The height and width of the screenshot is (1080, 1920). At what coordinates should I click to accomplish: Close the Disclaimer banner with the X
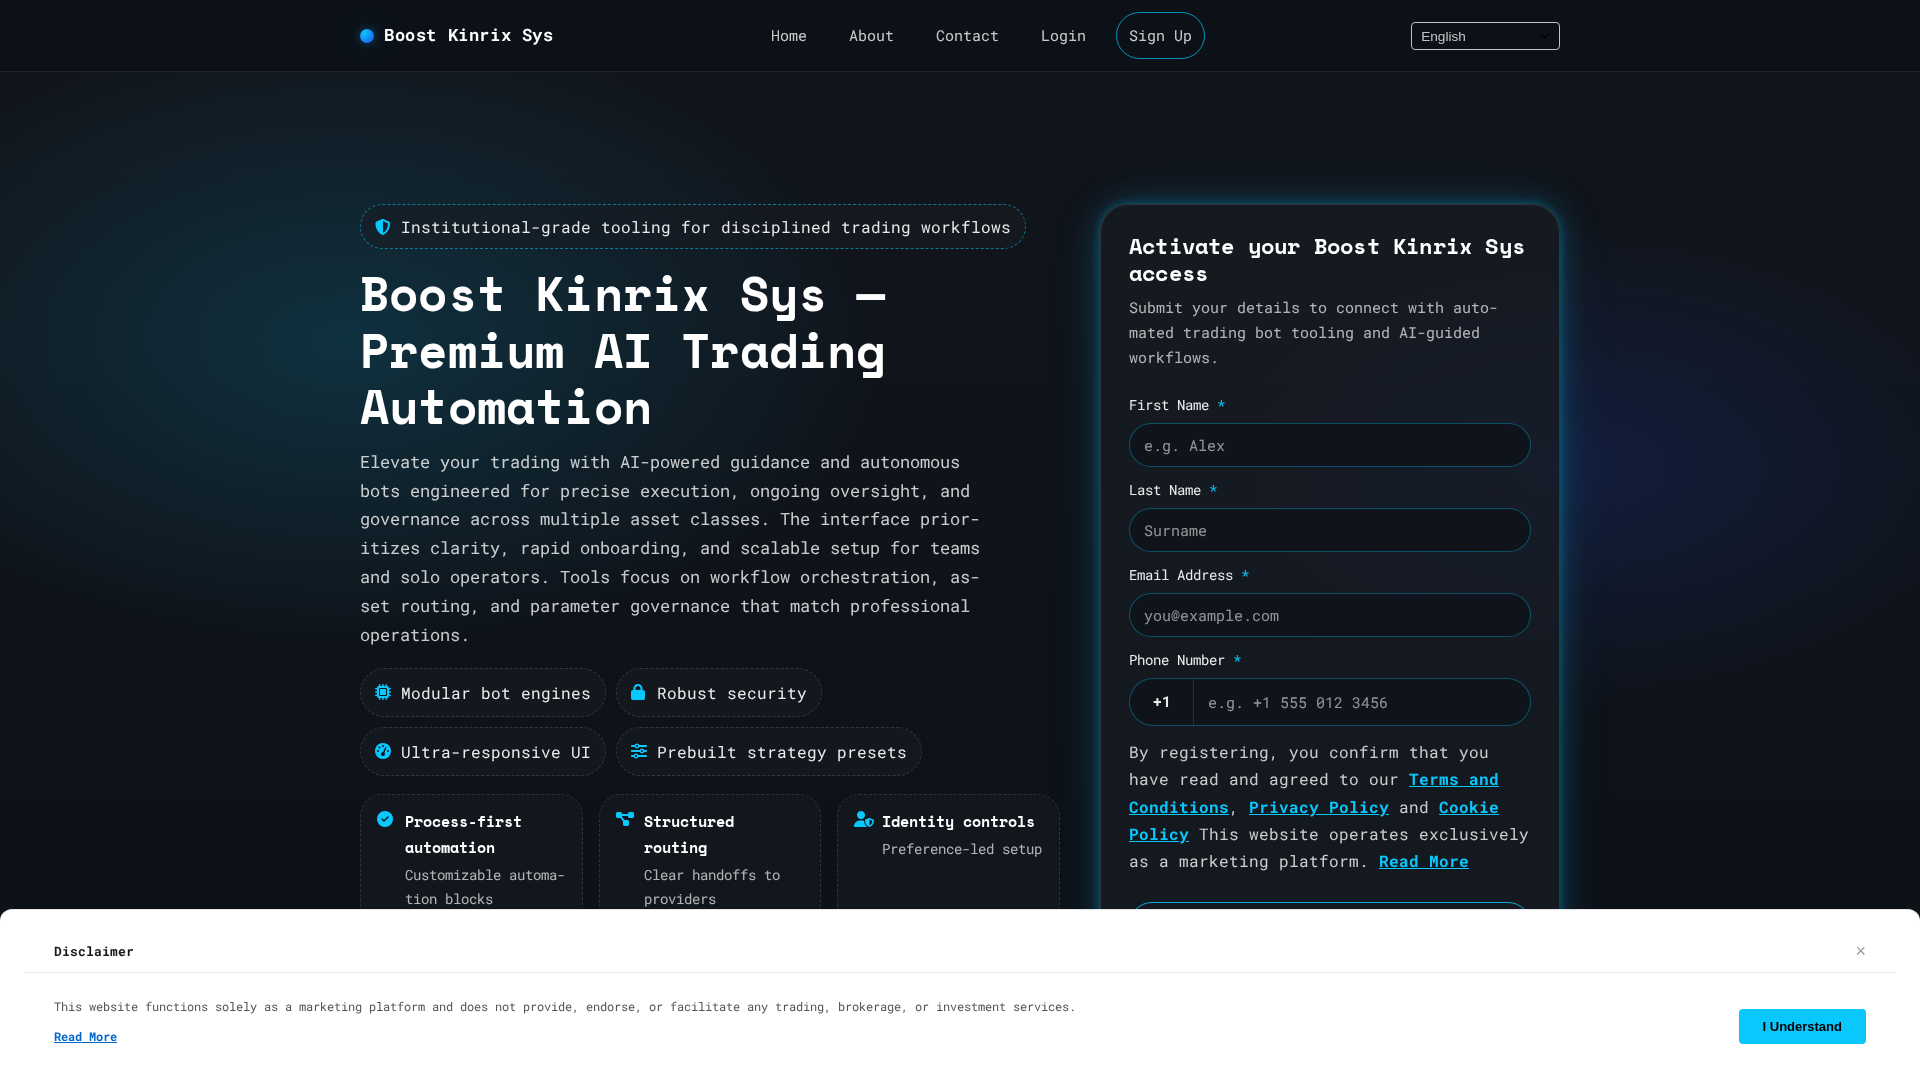(x=1861, y=951)
